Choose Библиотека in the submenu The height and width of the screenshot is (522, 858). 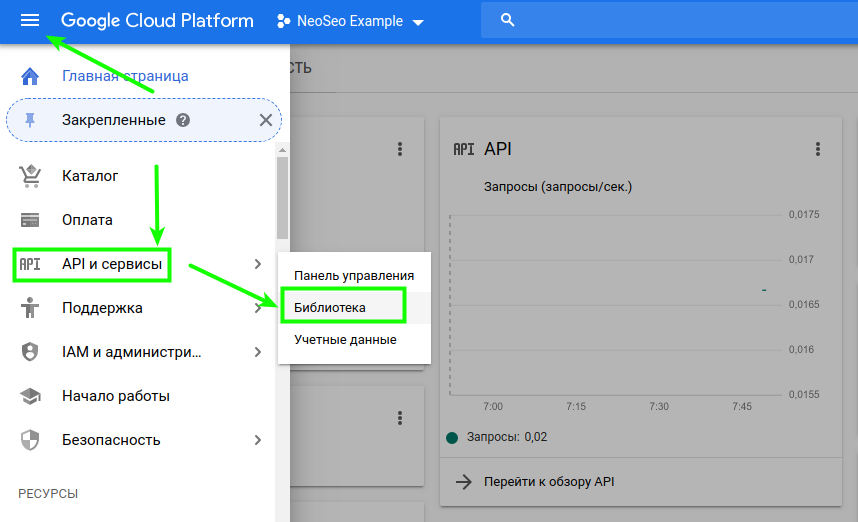[354, 308]
